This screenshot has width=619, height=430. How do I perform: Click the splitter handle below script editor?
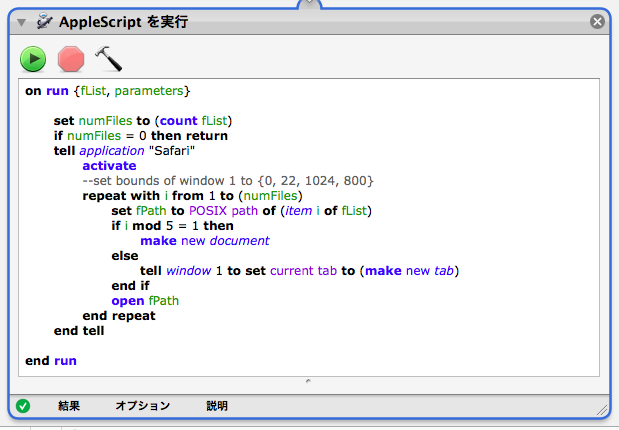(308, 381)
